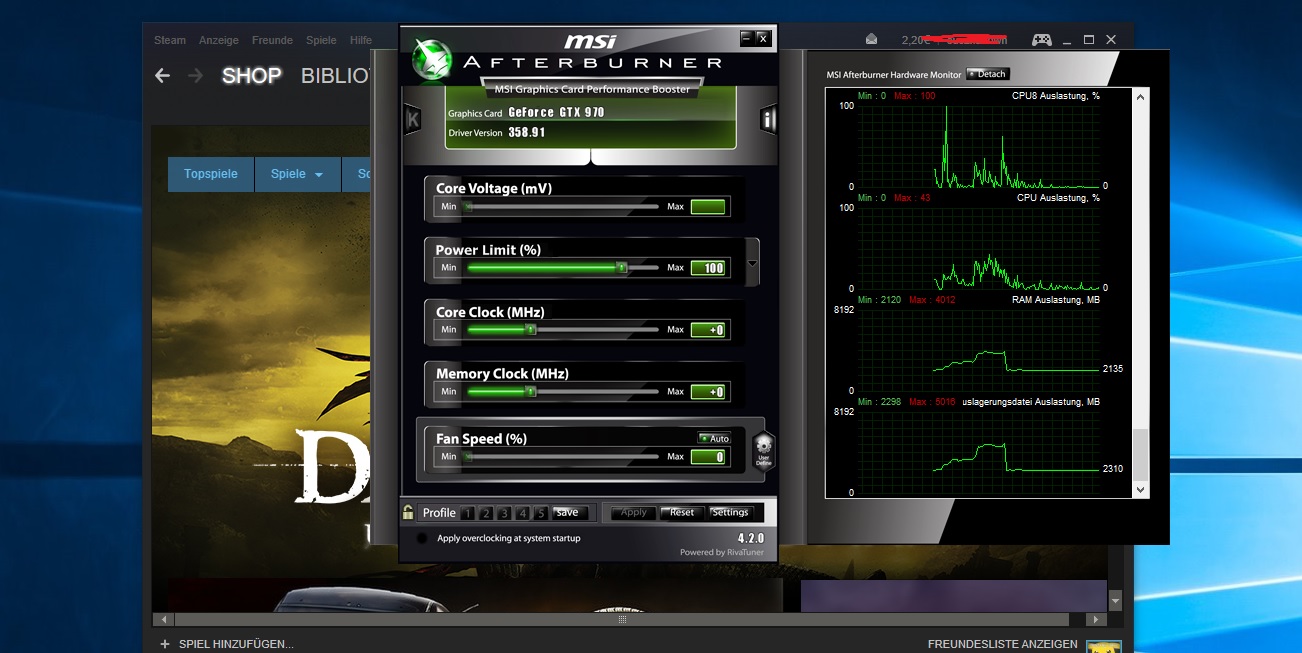Click the Power Limit value field showing 100

[x=708, y=268]
